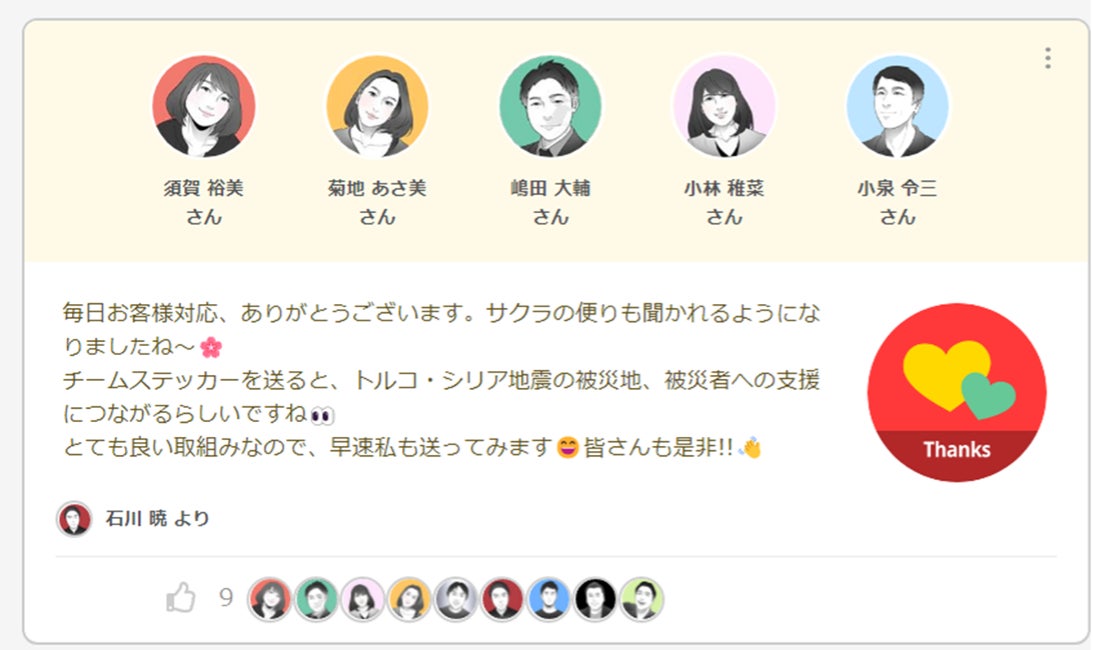Select sixth liker's dark red avatar

point(502,599)
